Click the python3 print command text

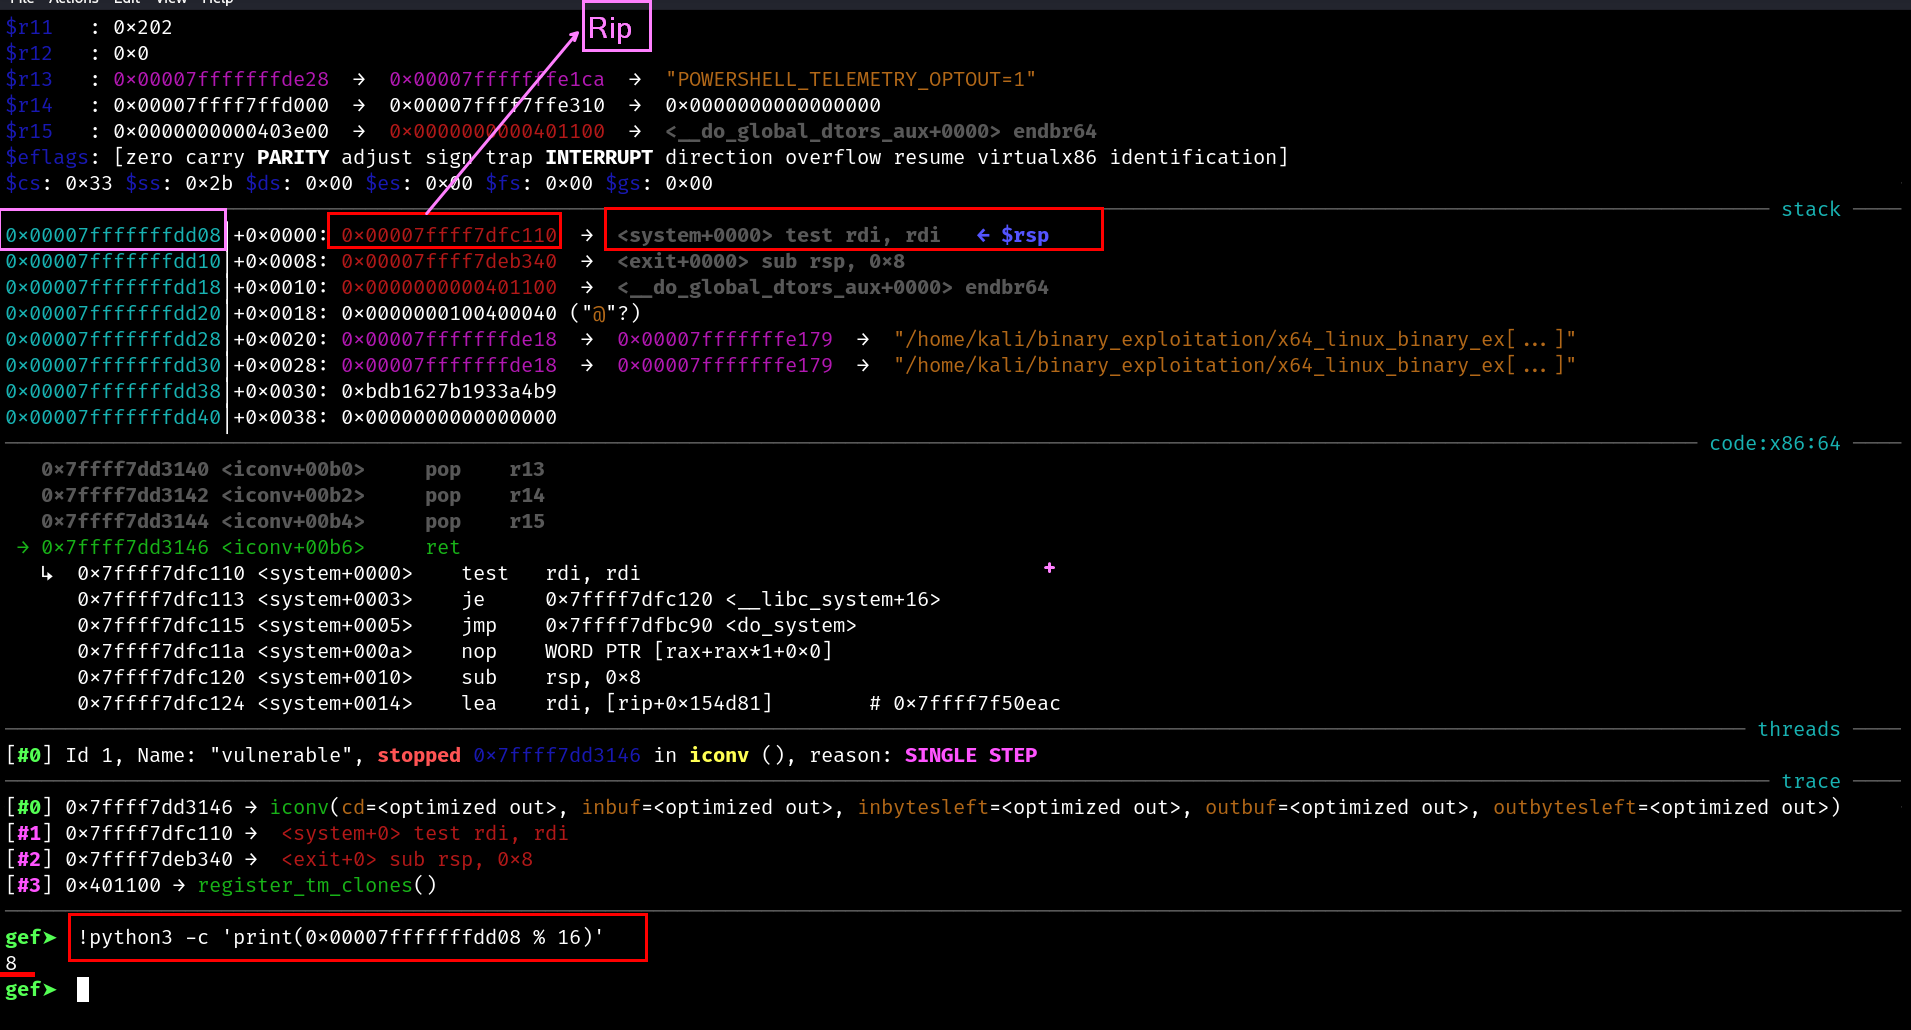click(x=340, y=937)
